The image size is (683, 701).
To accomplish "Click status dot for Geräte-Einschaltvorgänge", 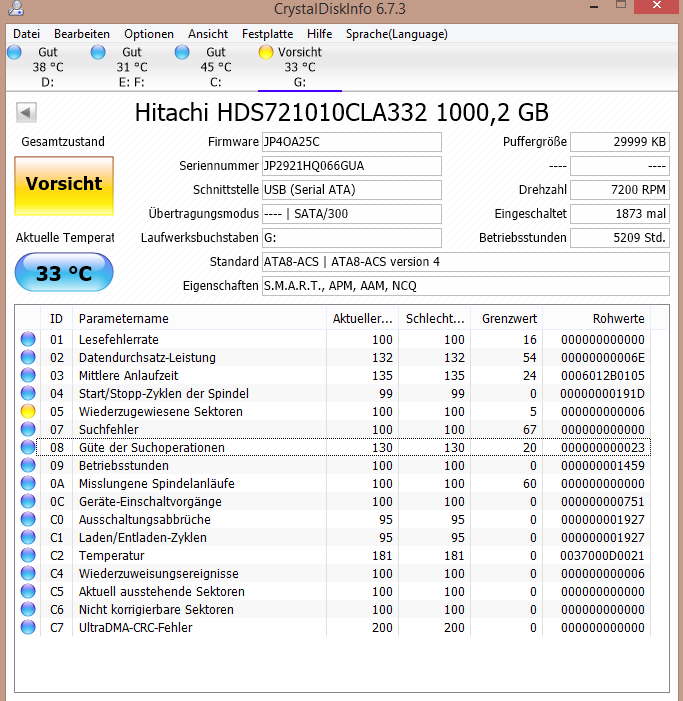I will pos(28,501).
